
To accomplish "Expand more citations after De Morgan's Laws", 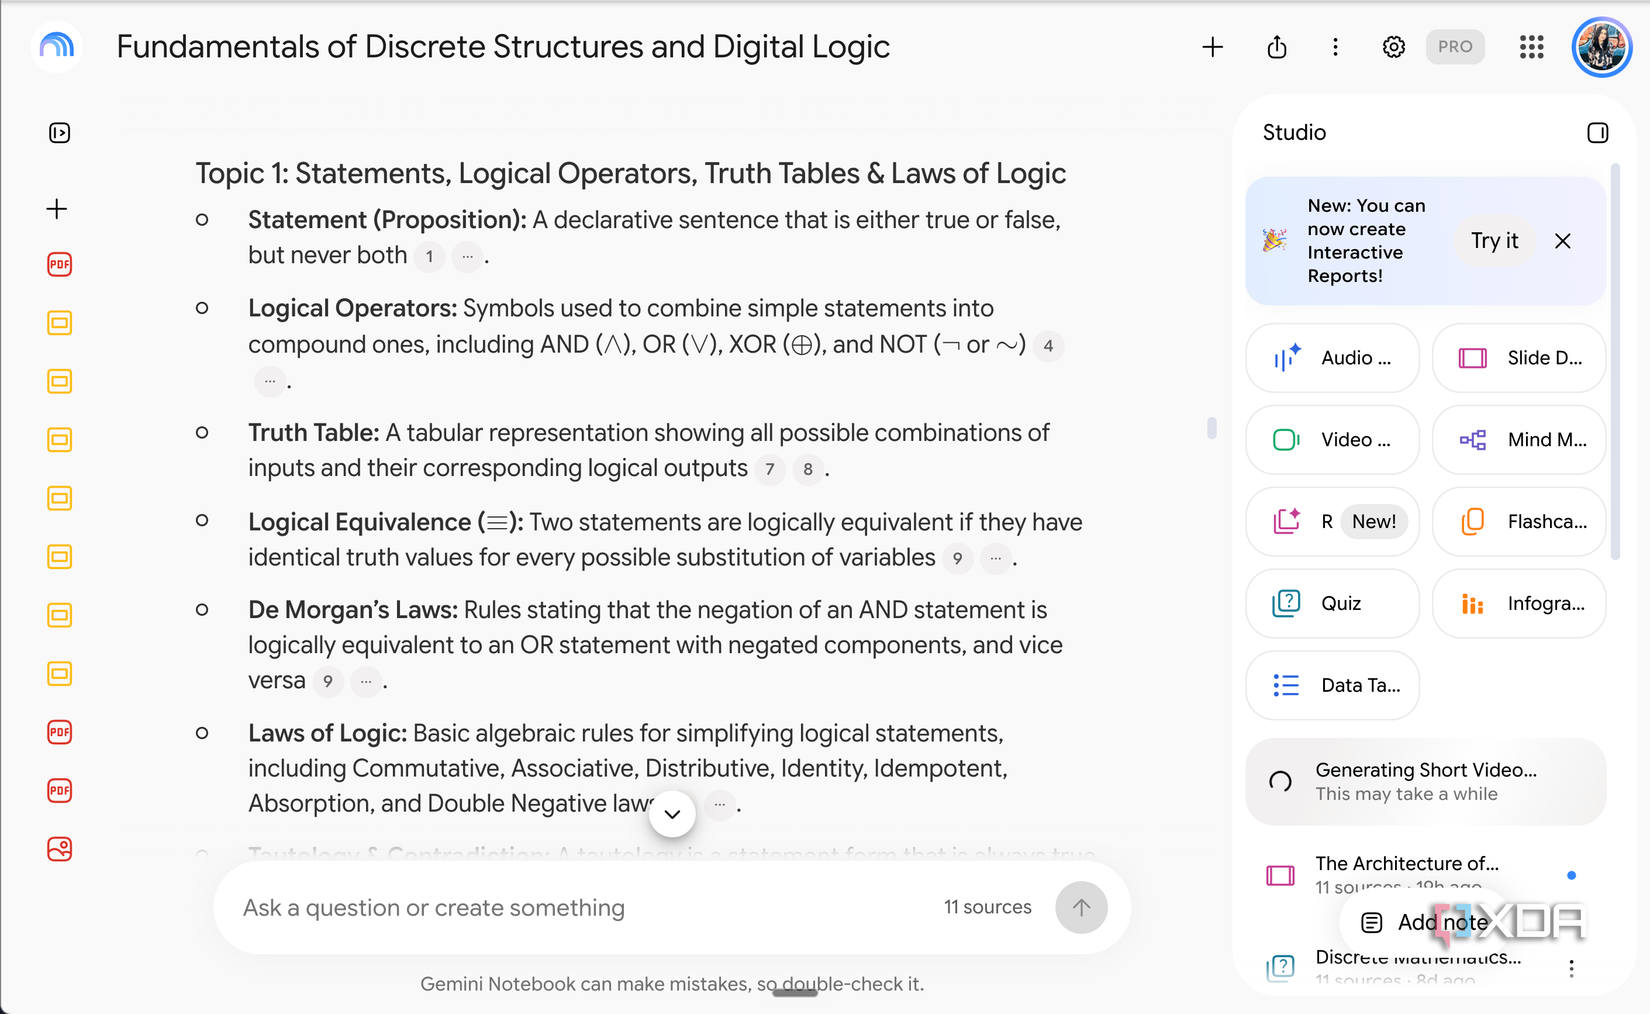I will (367, 682).
